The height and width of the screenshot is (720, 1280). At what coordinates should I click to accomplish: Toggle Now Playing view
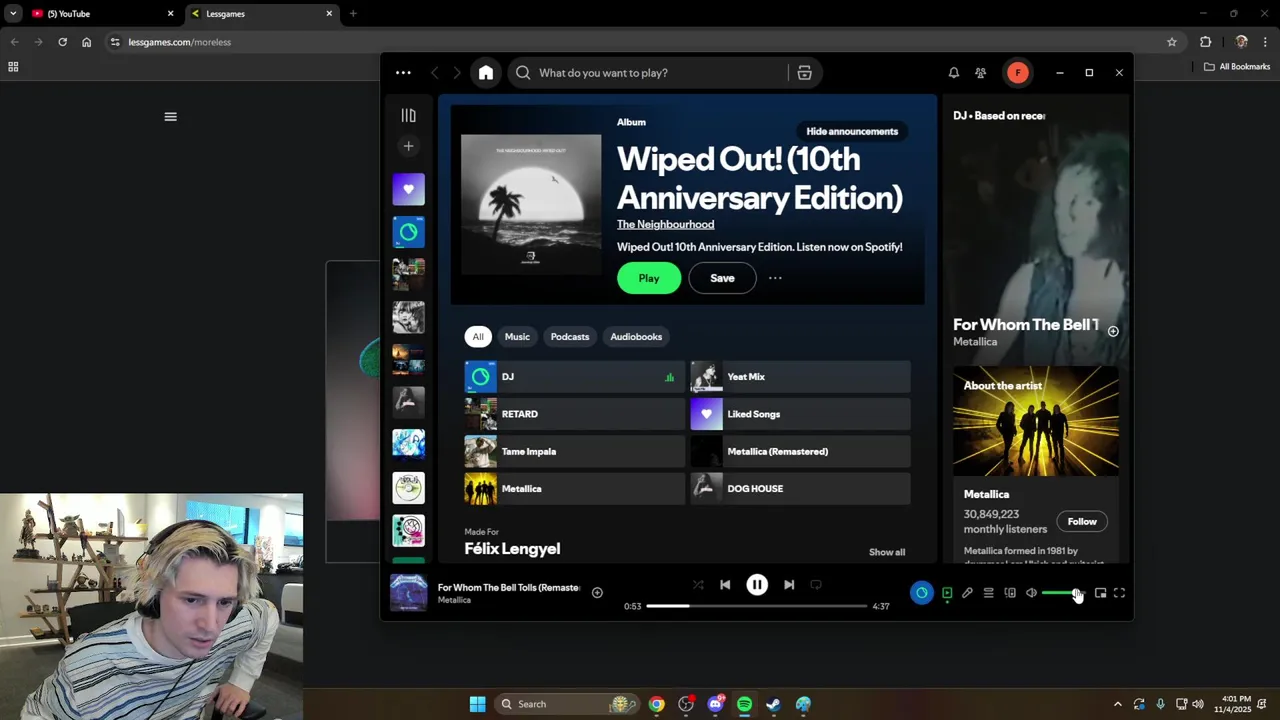click(x=947, y=593)
